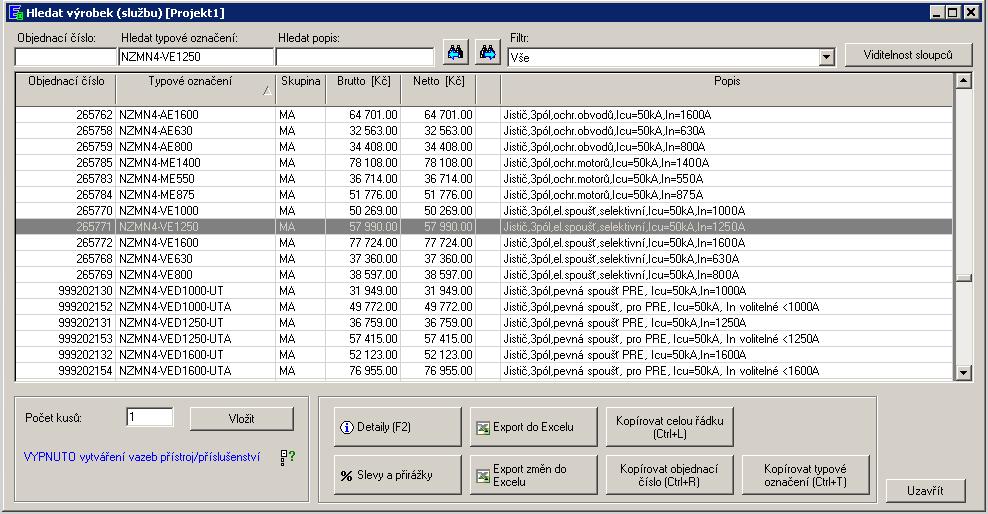988x514 pixels.
Task: Select row NZMN4-ME550
Action: click(484, 179)
